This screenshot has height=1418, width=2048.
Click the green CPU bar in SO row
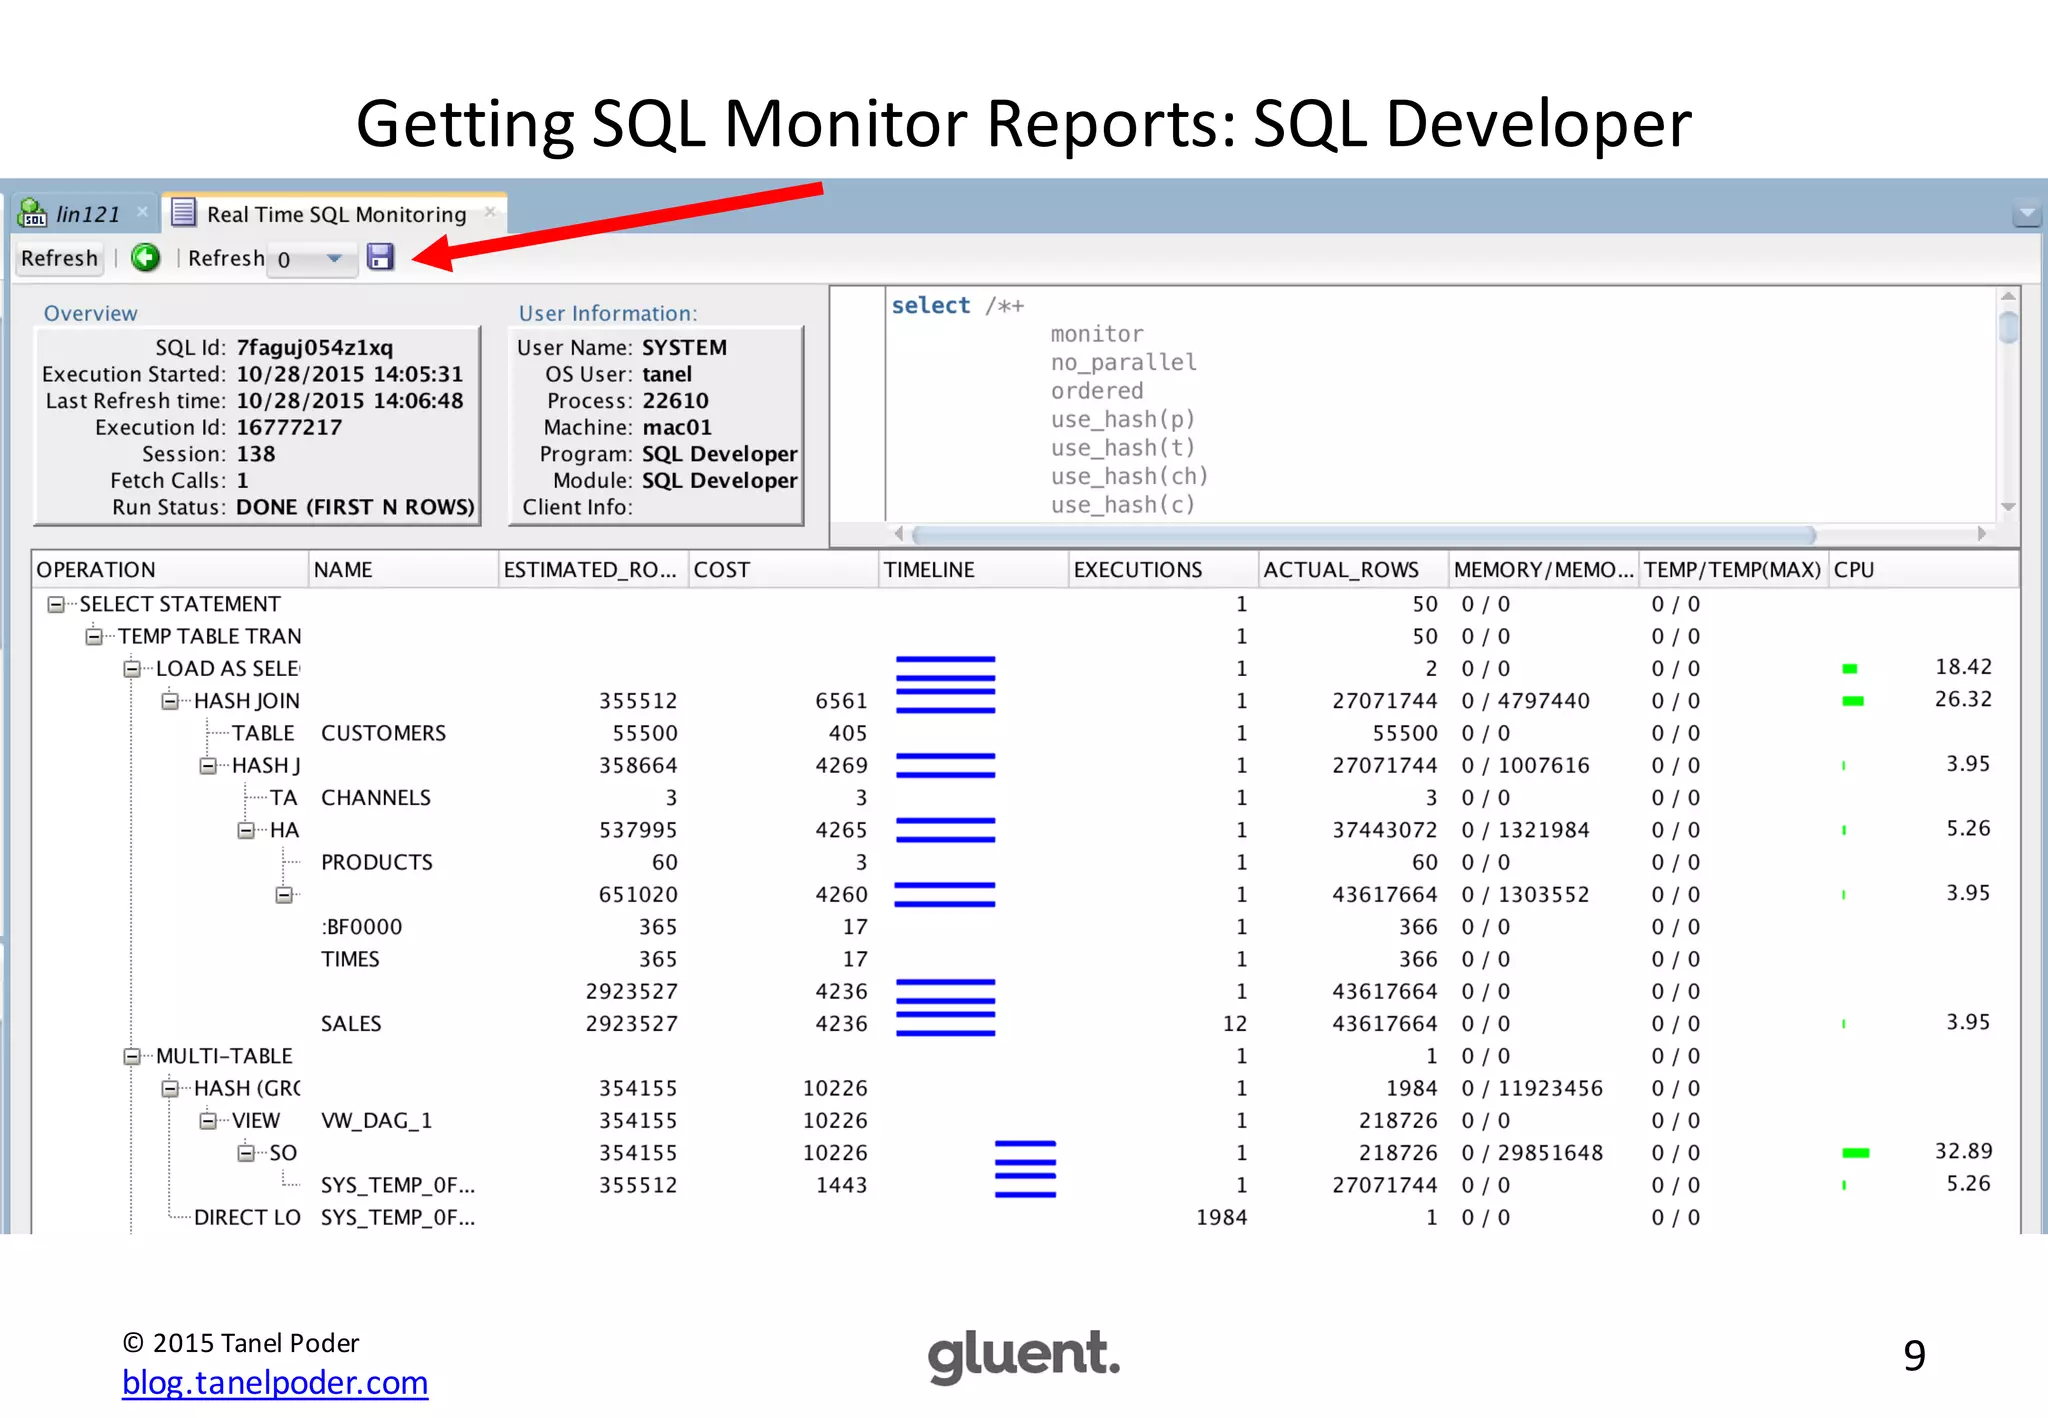[x=1855, y=1153]
